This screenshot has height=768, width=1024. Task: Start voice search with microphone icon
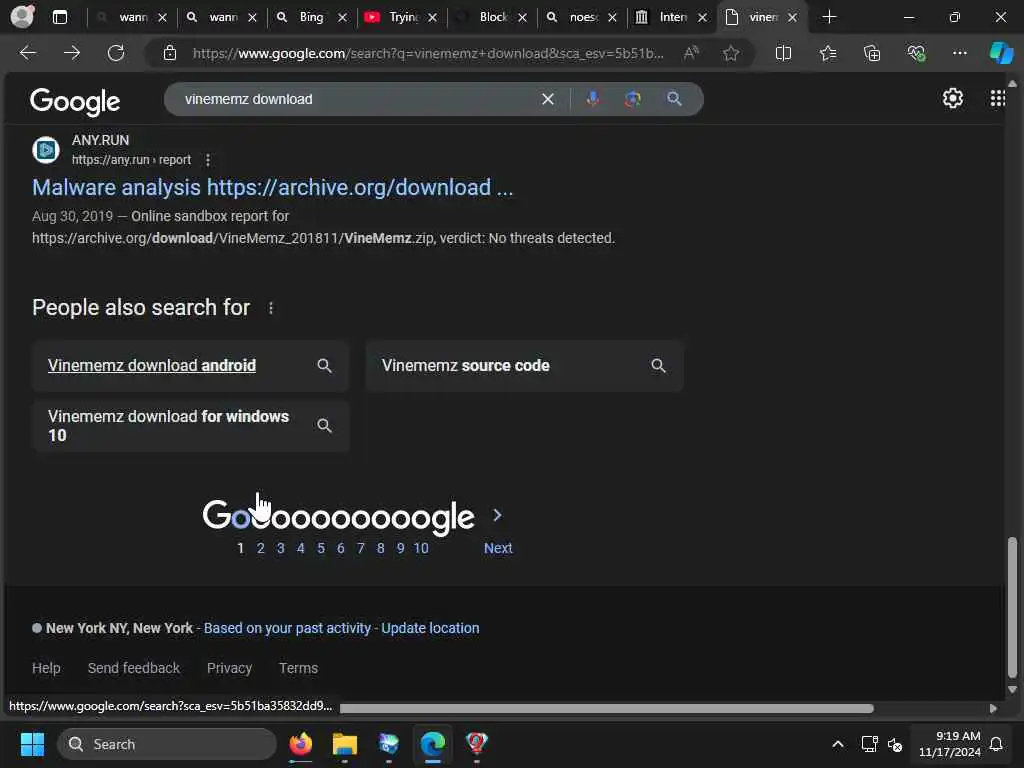pyautogui.click(x=593, y=99)
